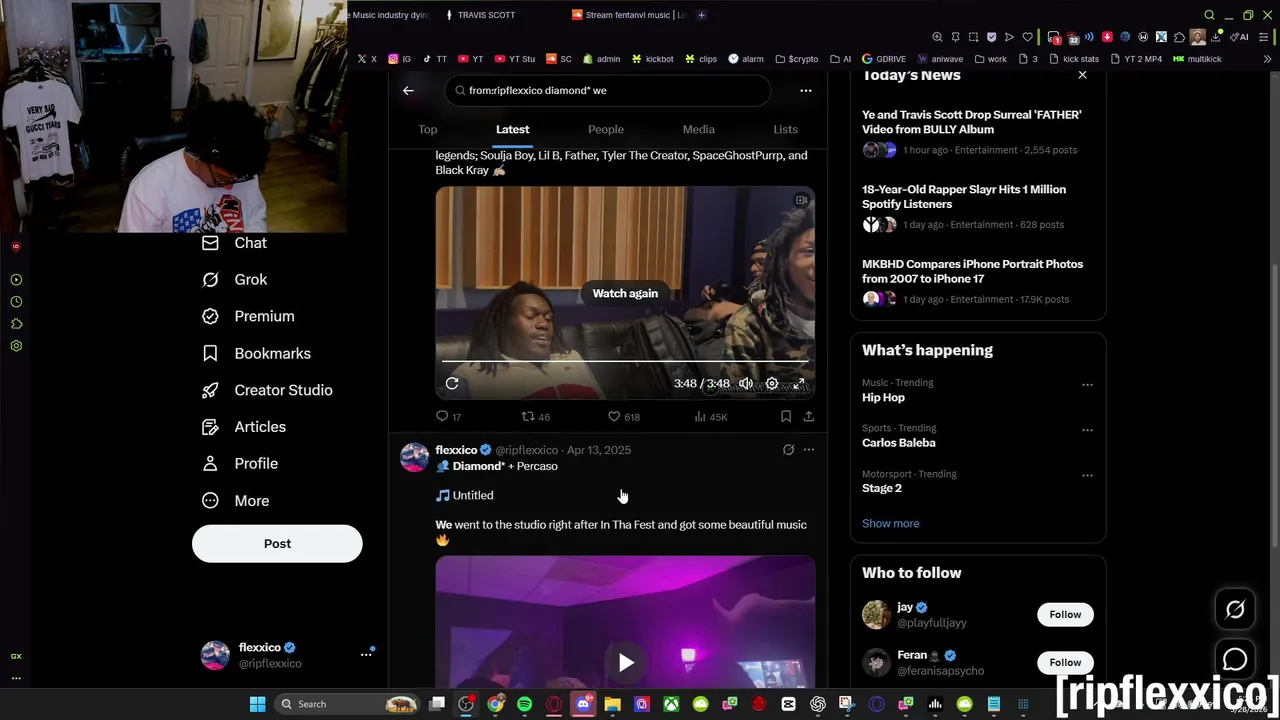Seek on the video progress bar
The image size is (1280, 720).
coord(625,361)
